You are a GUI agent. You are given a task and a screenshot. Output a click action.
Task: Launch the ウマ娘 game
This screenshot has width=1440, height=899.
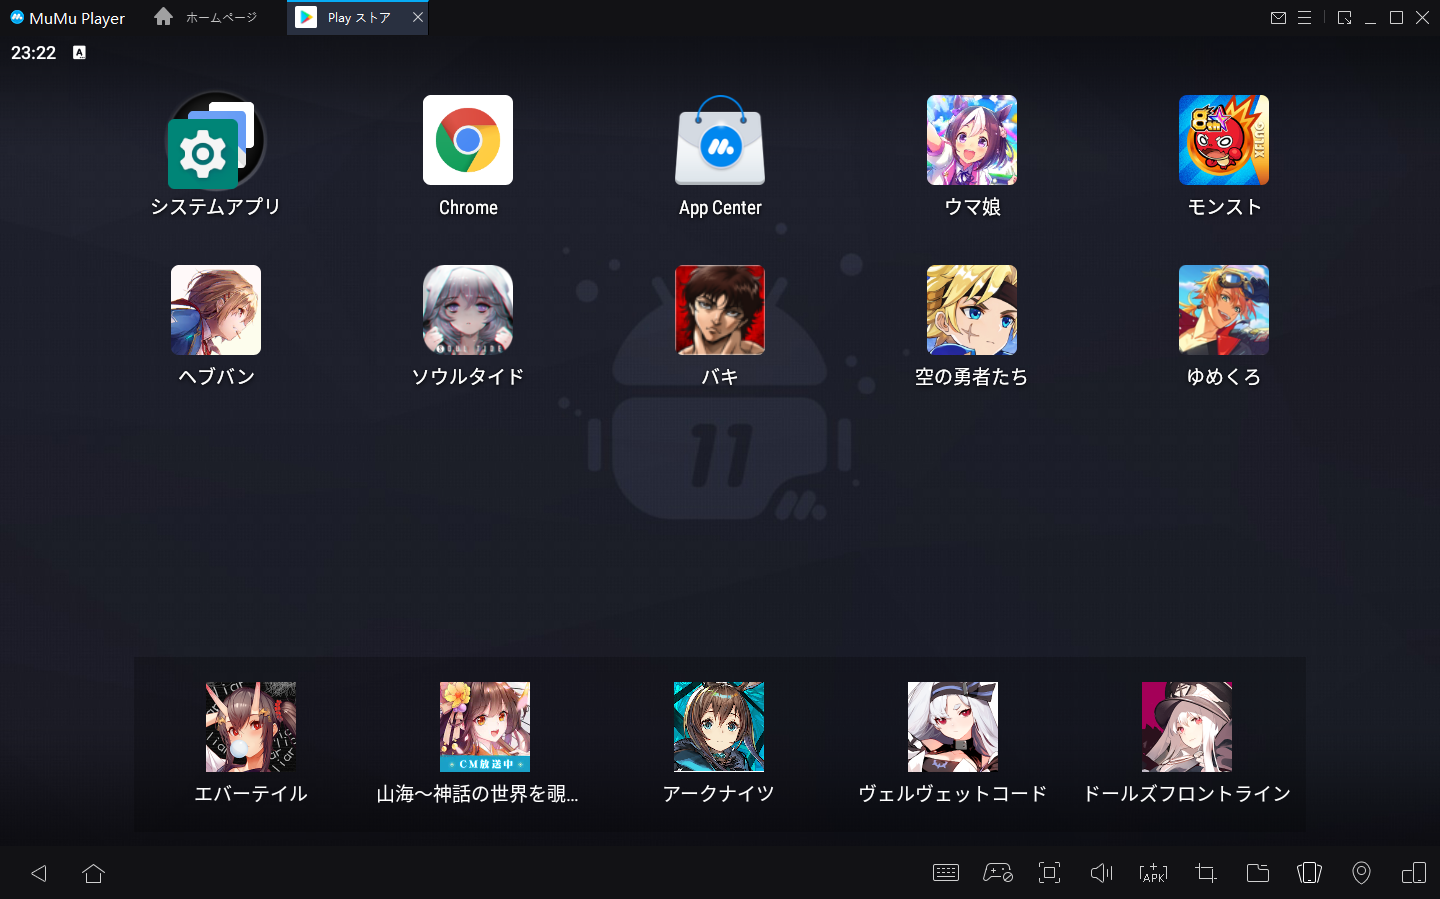[972, 140]
